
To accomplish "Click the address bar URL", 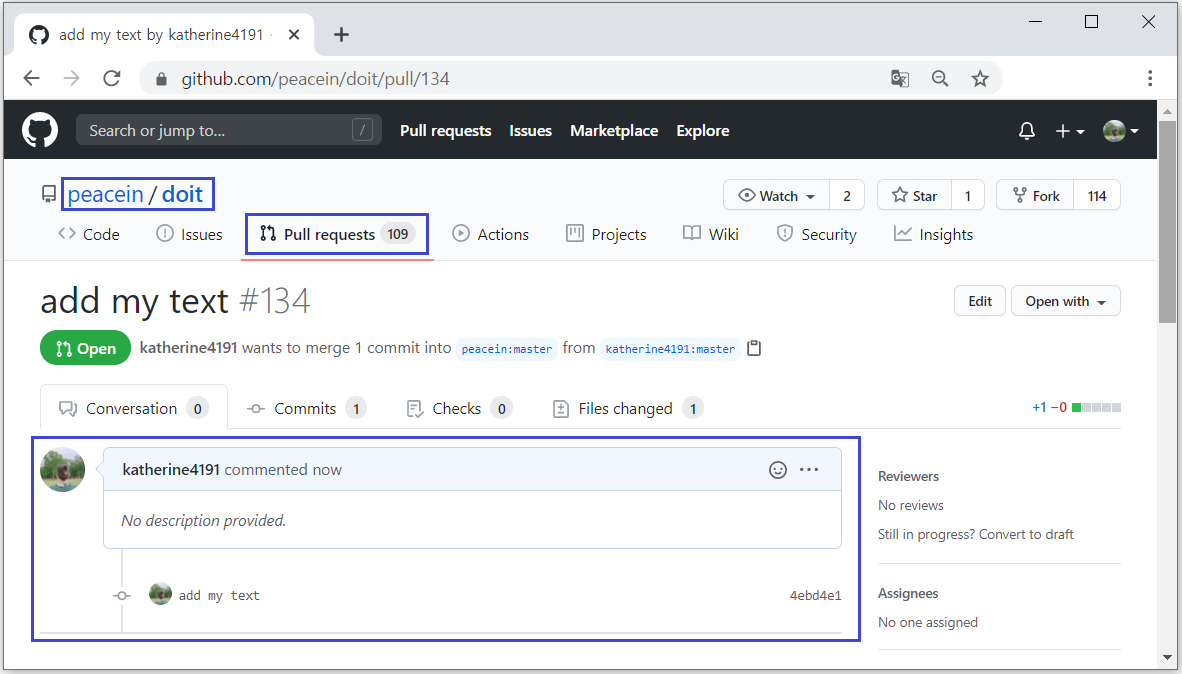I will (315, 79).
